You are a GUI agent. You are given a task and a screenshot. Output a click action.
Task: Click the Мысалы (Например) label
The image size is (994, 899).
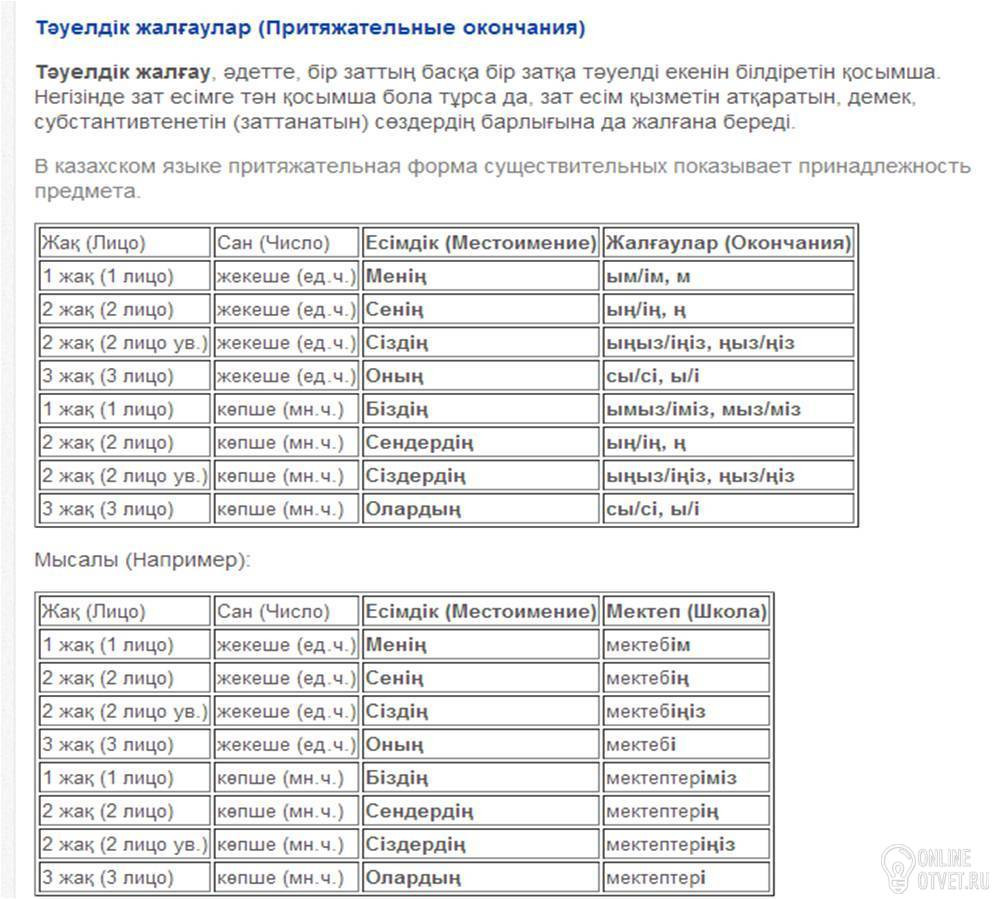click(143, 560)
